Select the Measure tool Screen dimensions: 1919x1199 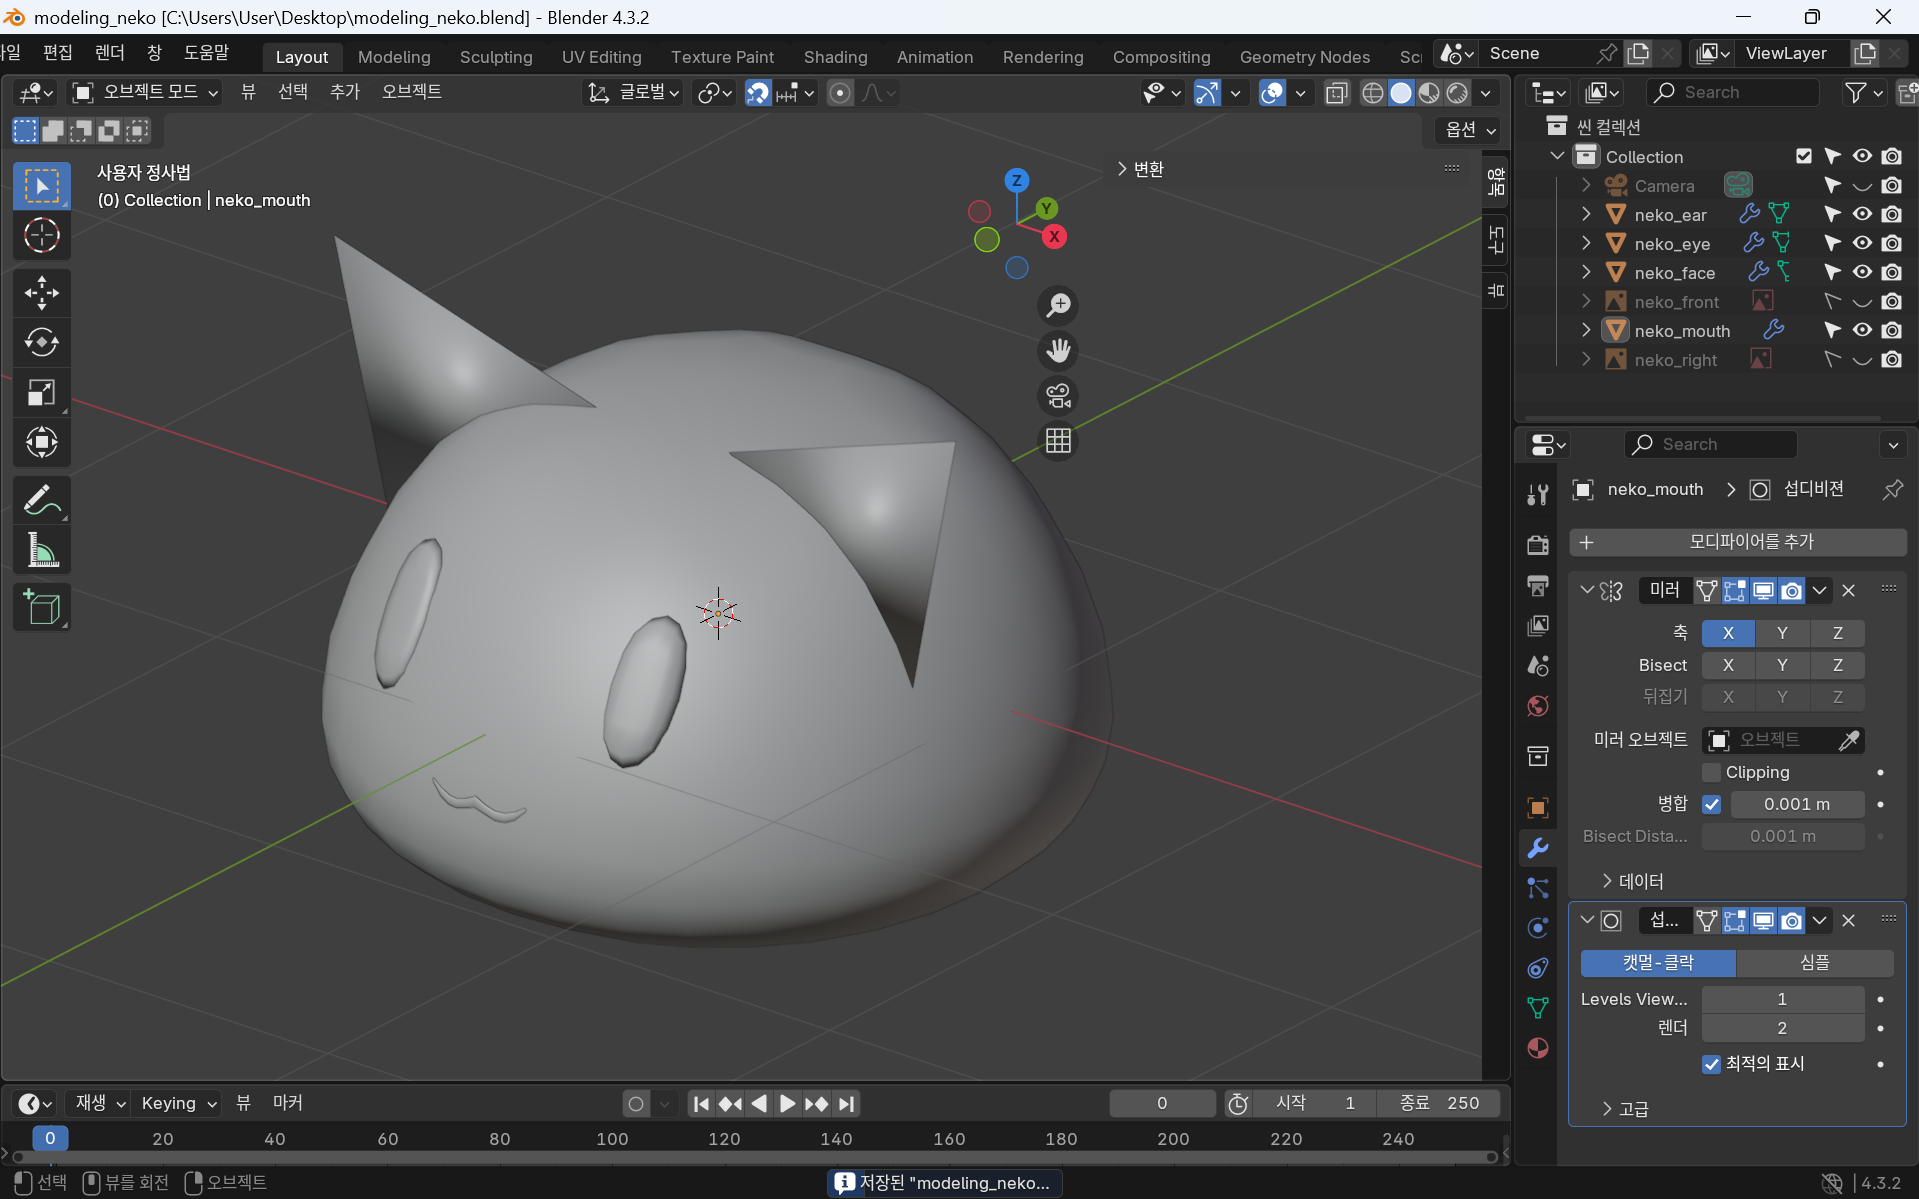click(x=42, y=550)
